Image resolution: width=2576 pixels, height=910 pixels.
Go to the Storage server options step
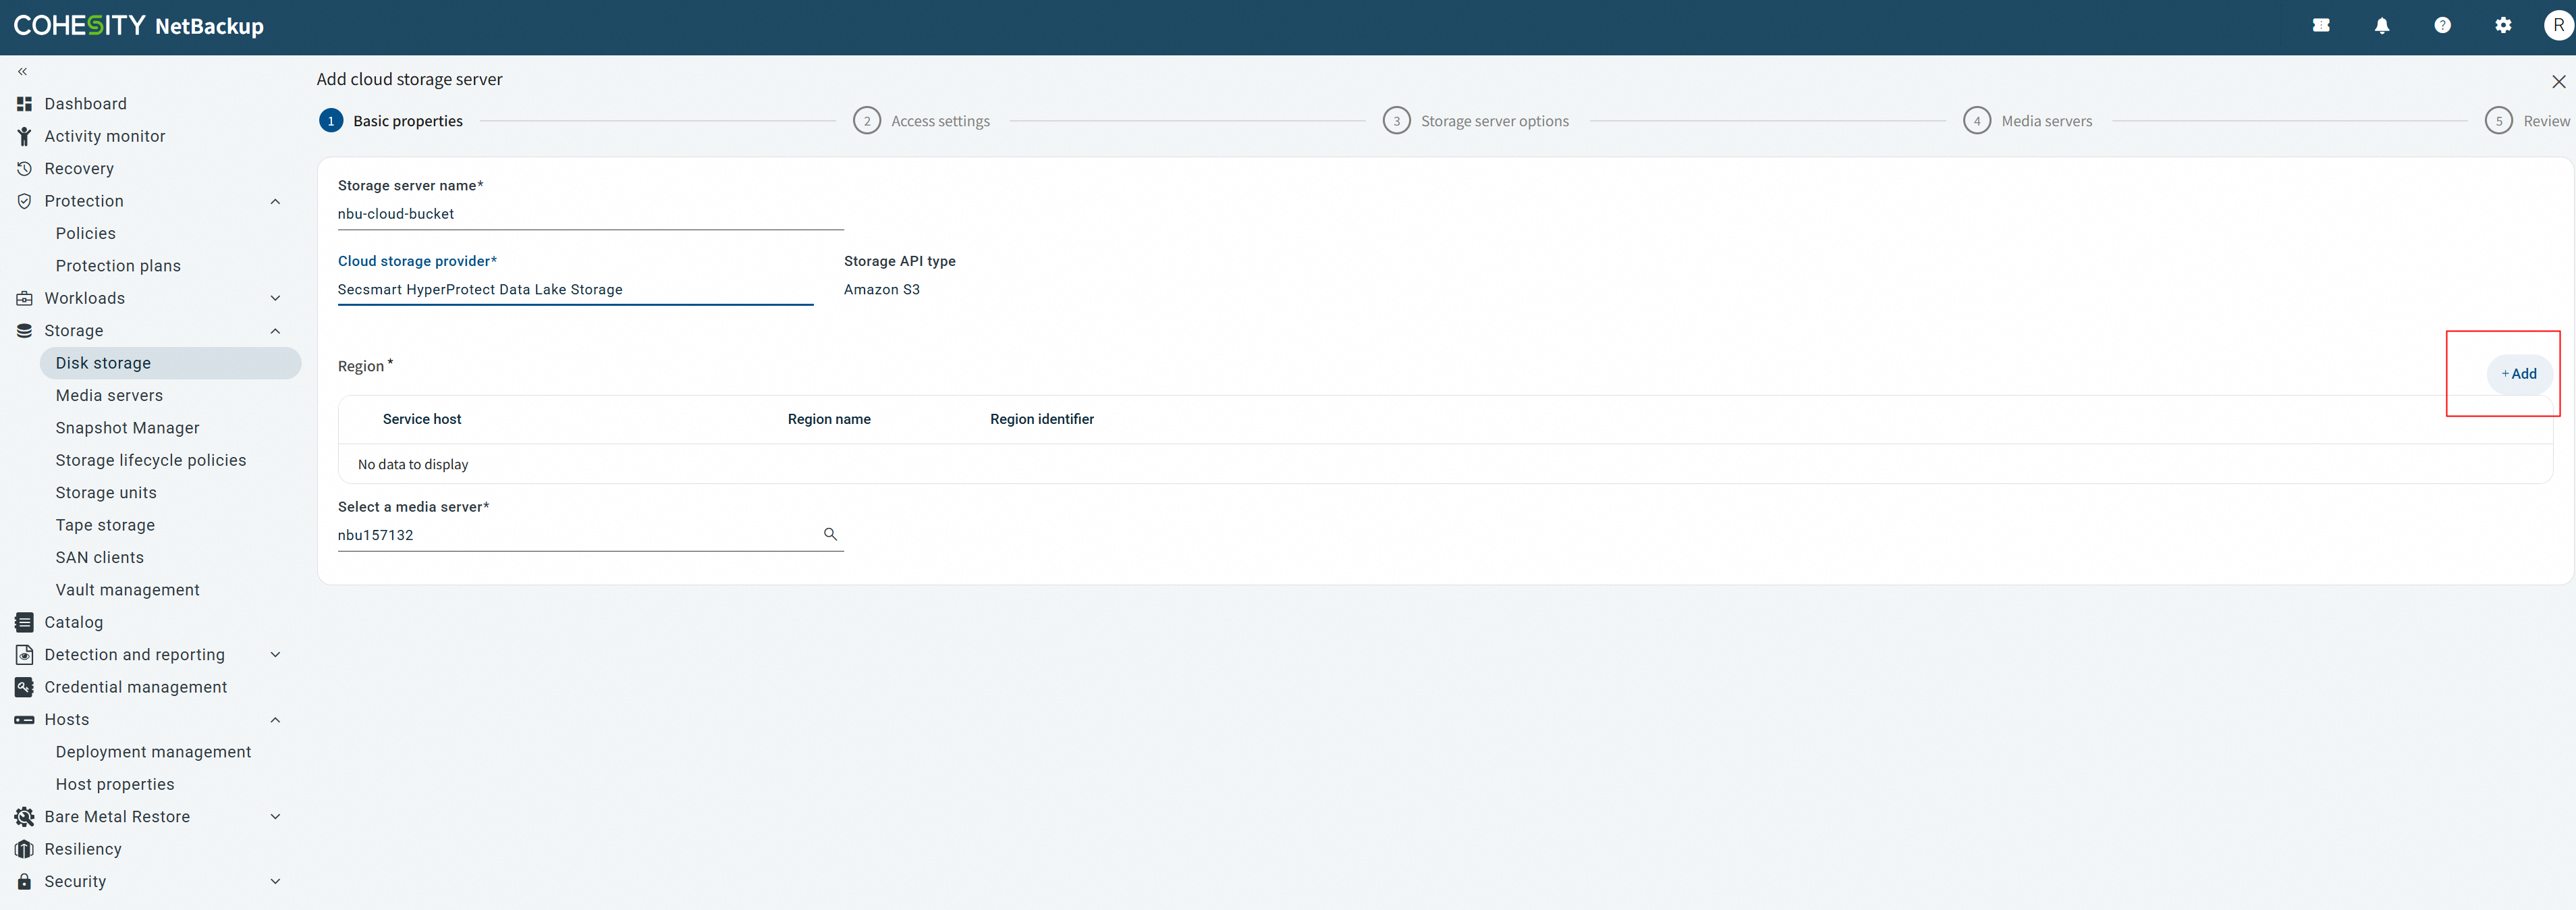1476,121
